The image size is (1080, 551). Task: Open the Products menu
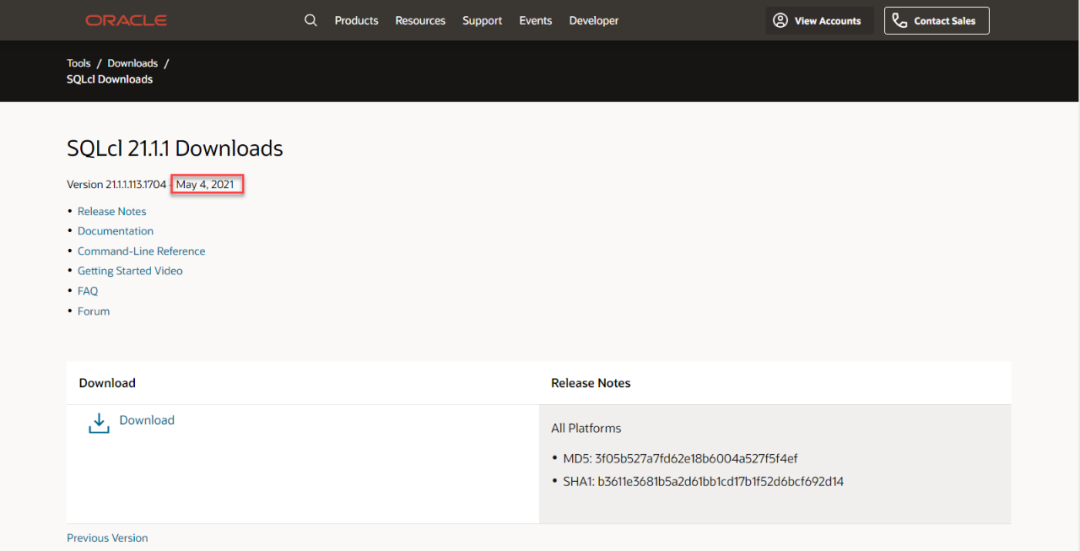pyautogui.click(x=357, y=20)
